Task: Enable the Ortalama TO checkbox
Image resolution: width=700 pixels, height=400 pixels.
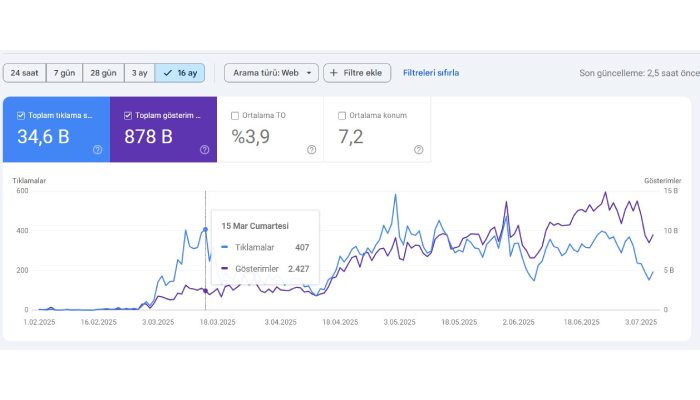Action: pos(235,115)
